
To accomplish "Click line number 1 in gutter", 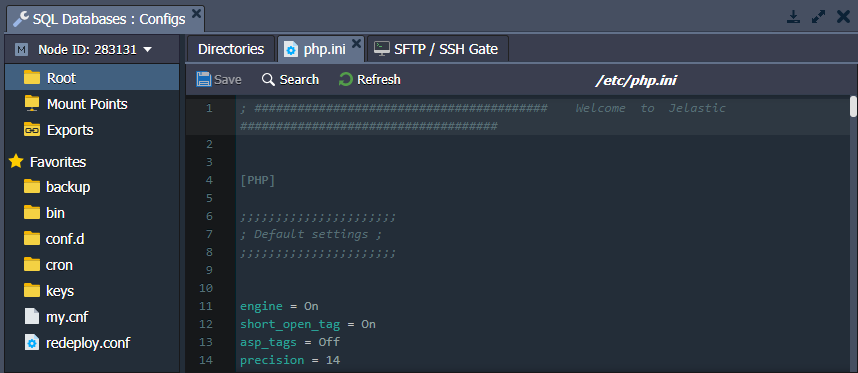I will click(209, 108).
